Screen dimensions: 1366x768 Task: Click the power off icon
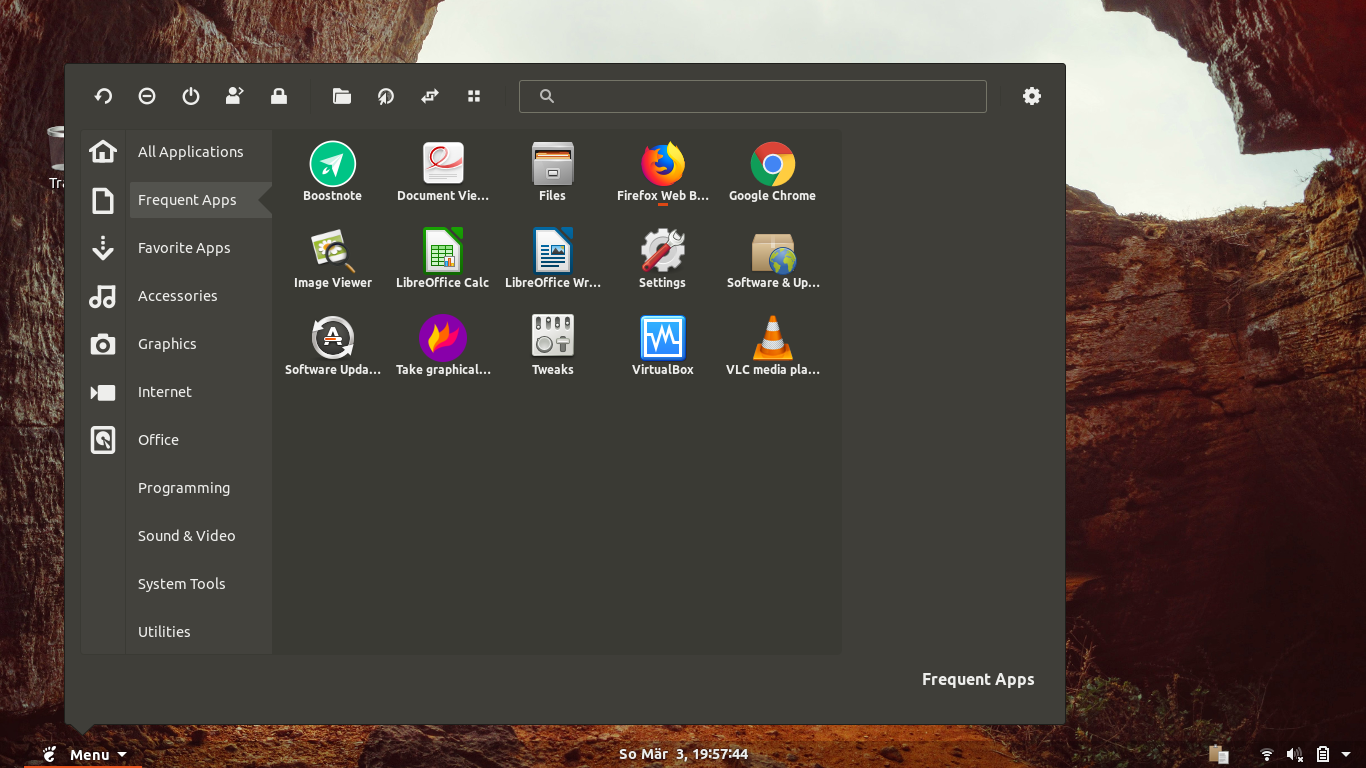click(191, 96)
